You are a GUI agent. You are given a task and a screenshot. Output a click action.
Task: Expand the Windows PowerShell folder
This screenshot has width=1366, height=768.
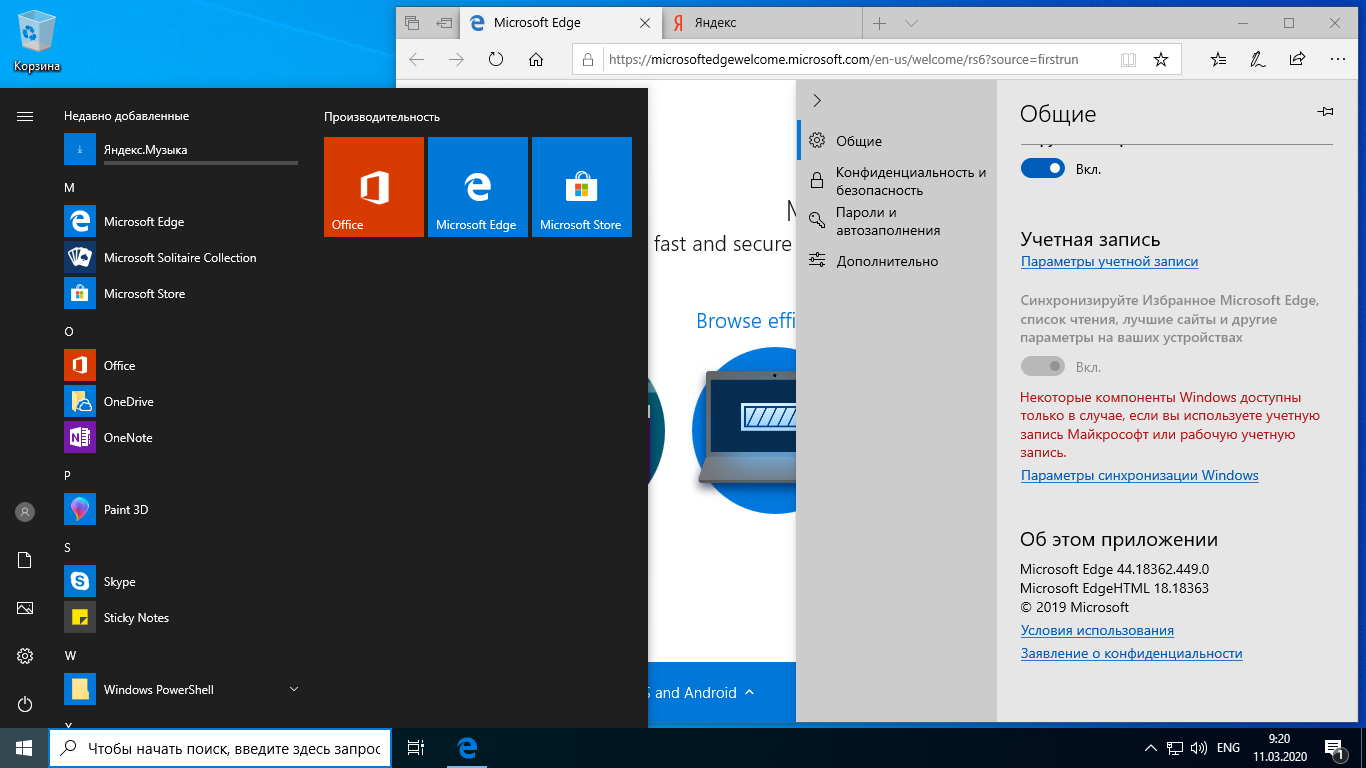tap(293, 689)
